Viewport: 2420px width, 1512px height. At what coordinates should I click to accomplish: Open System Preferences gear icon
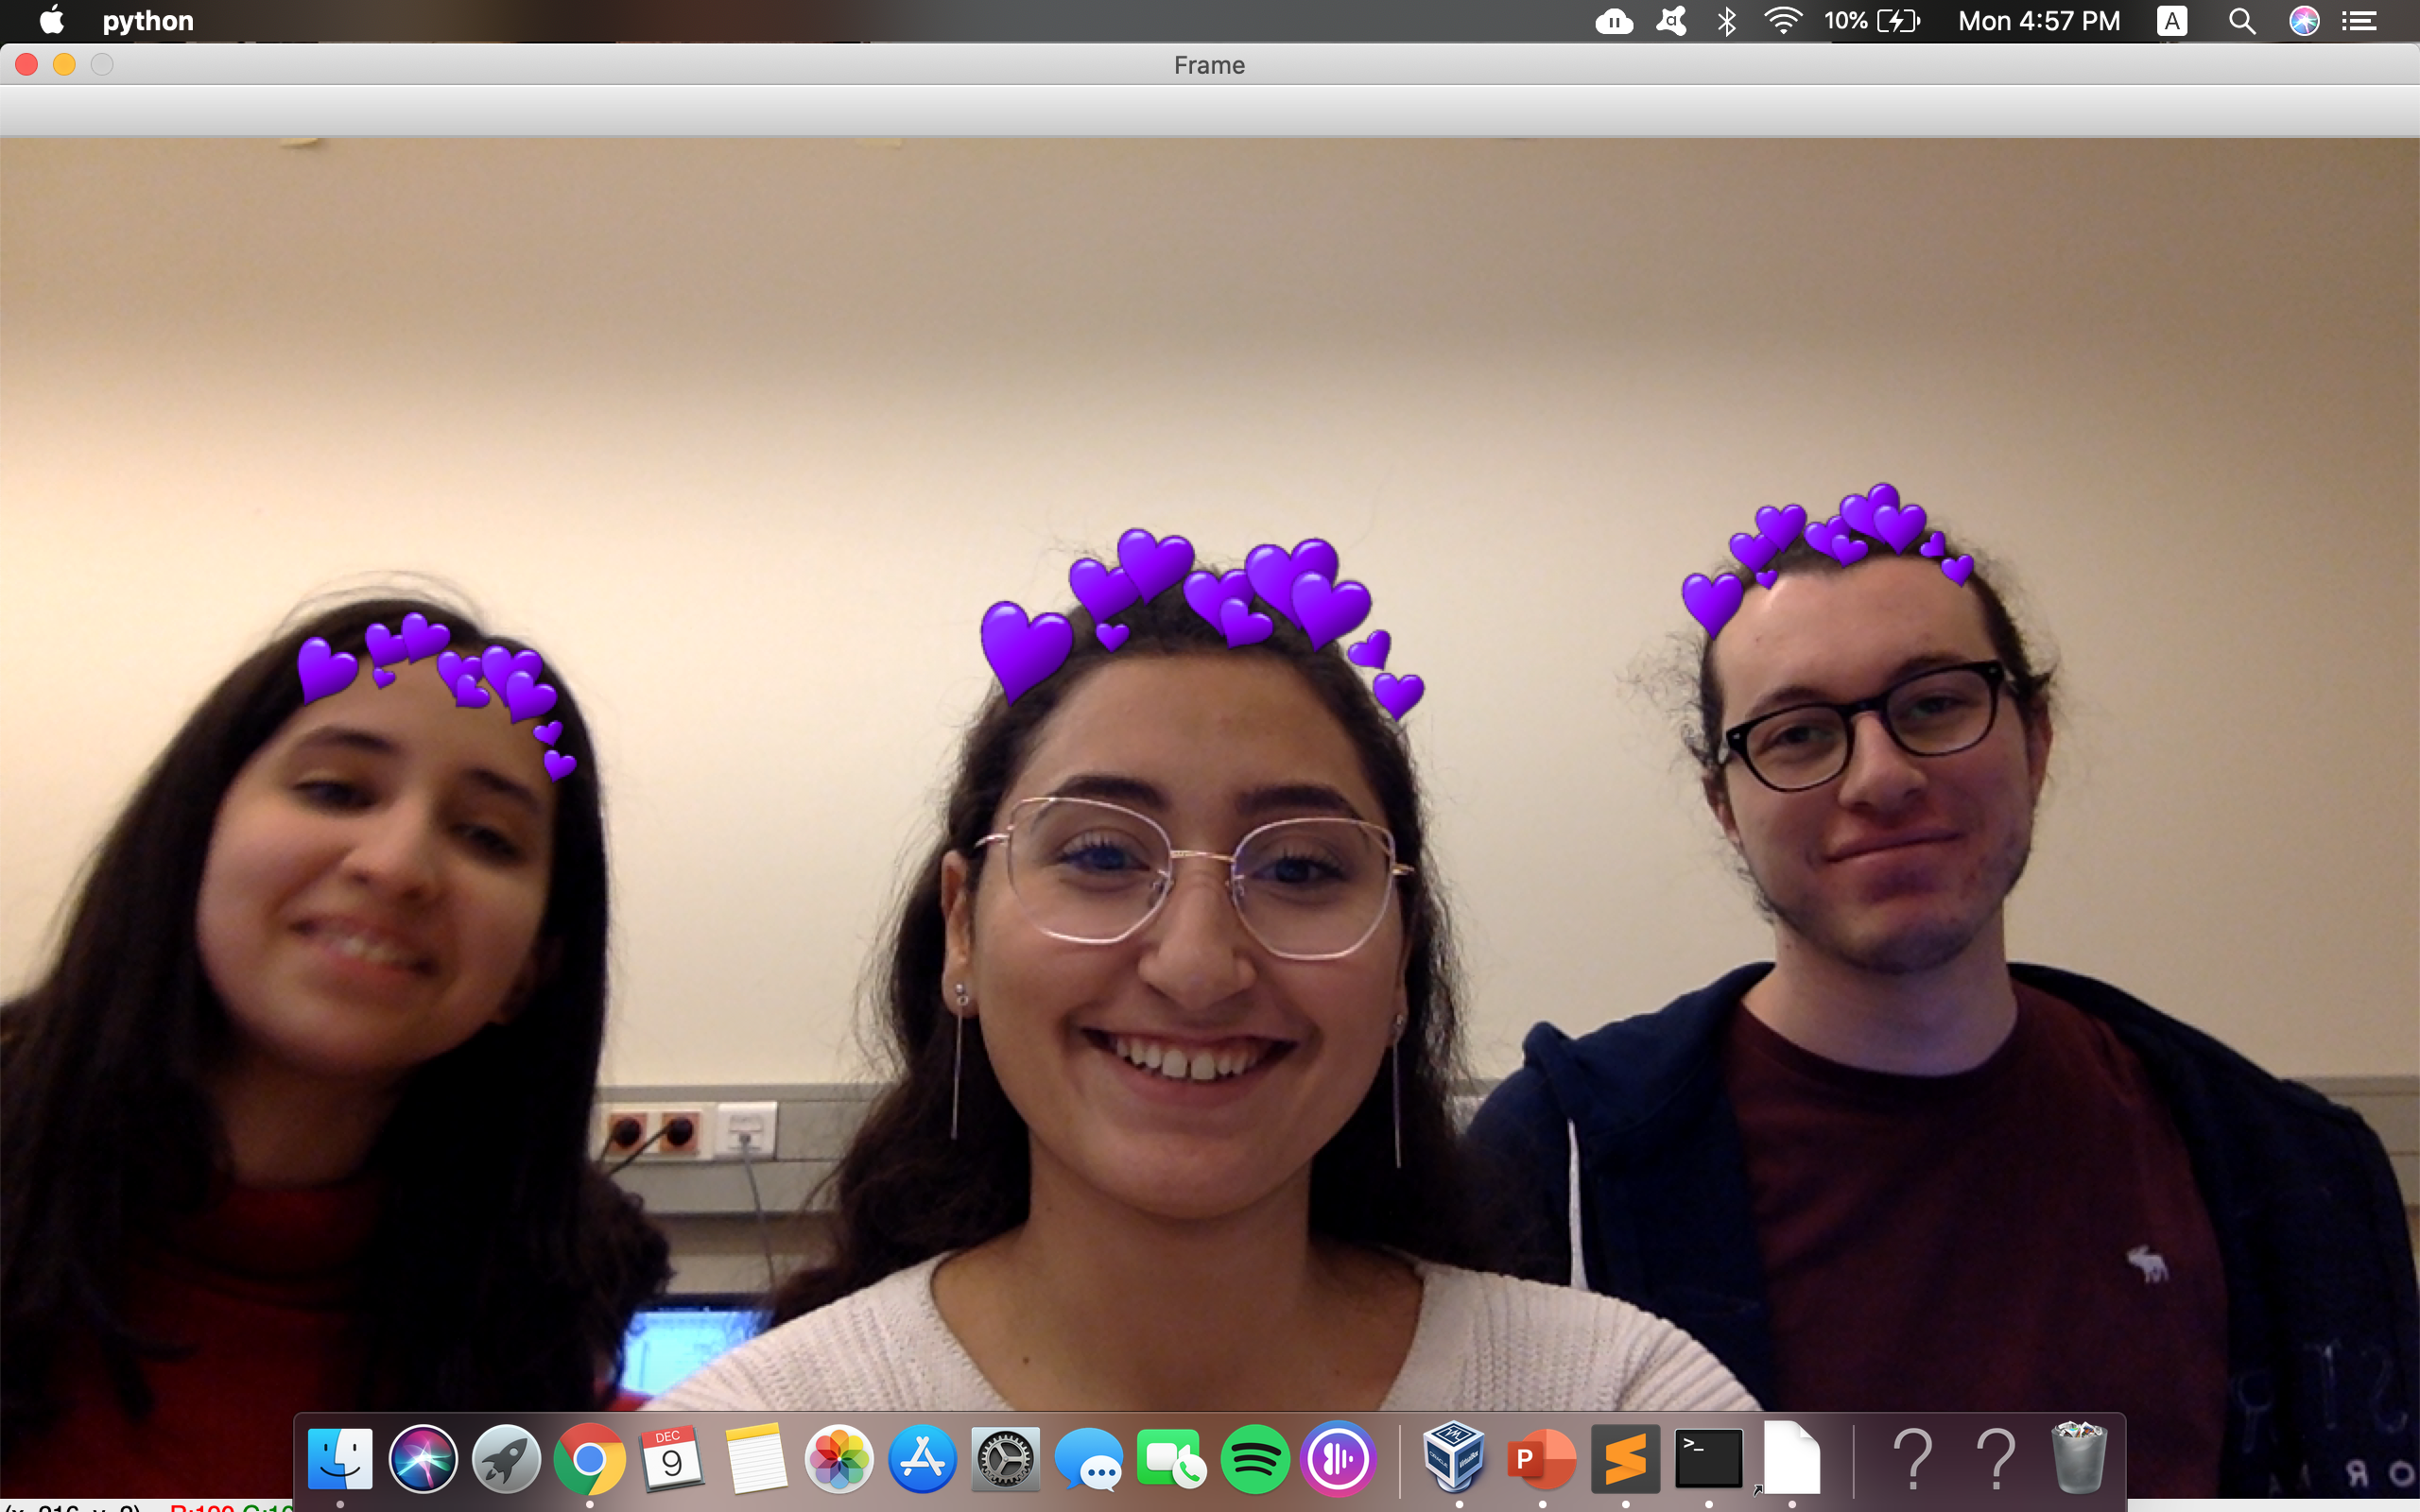pos(1005,1459)
